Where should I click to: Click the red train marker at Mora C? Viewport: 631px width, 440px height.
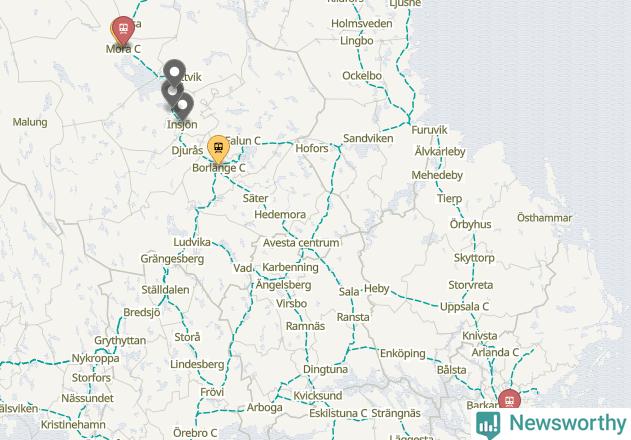(x=123, y=31)
